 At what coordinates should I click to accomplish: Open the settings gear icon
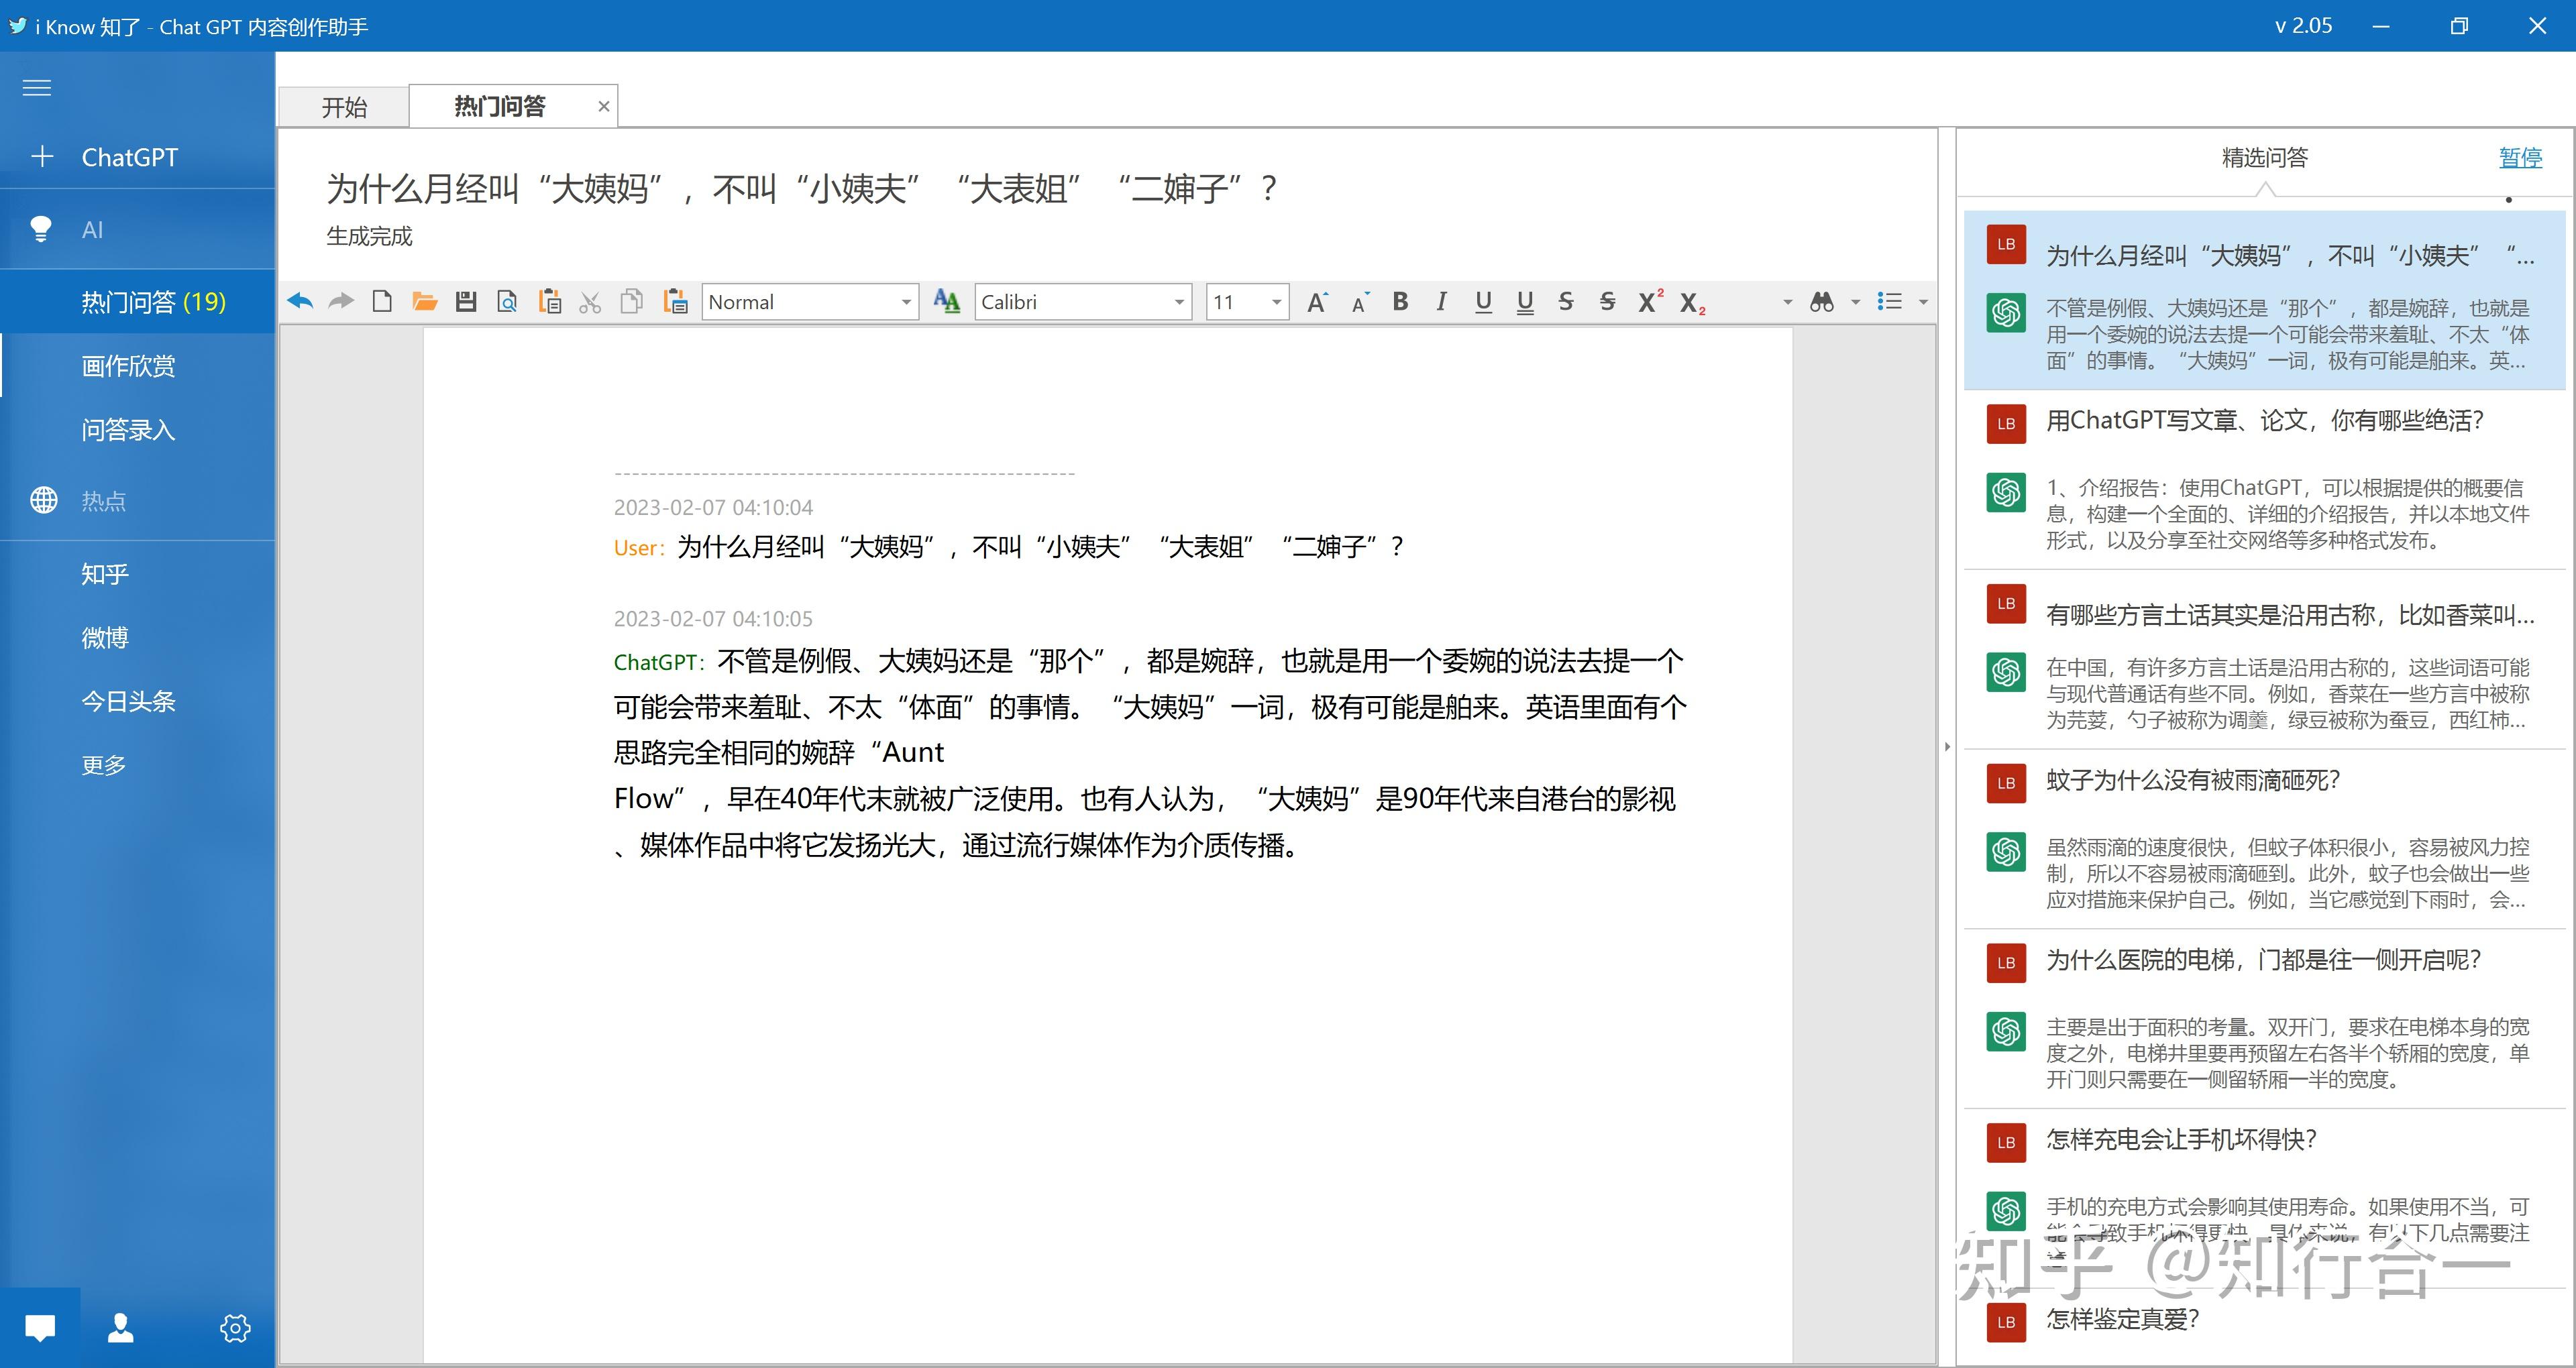coord(235,1328)
